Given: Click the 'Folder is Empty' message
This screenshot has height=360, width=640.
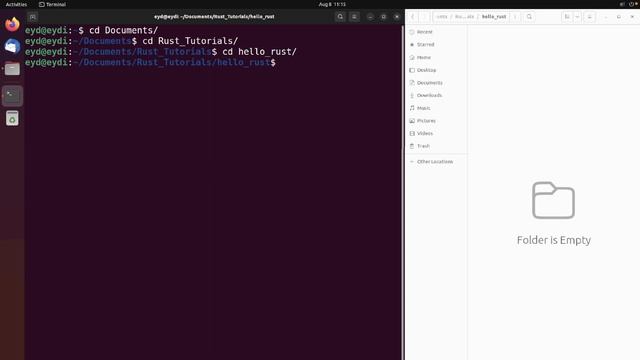Looking at the screenshot, I should pyautogui.click(x=553, y=240).
